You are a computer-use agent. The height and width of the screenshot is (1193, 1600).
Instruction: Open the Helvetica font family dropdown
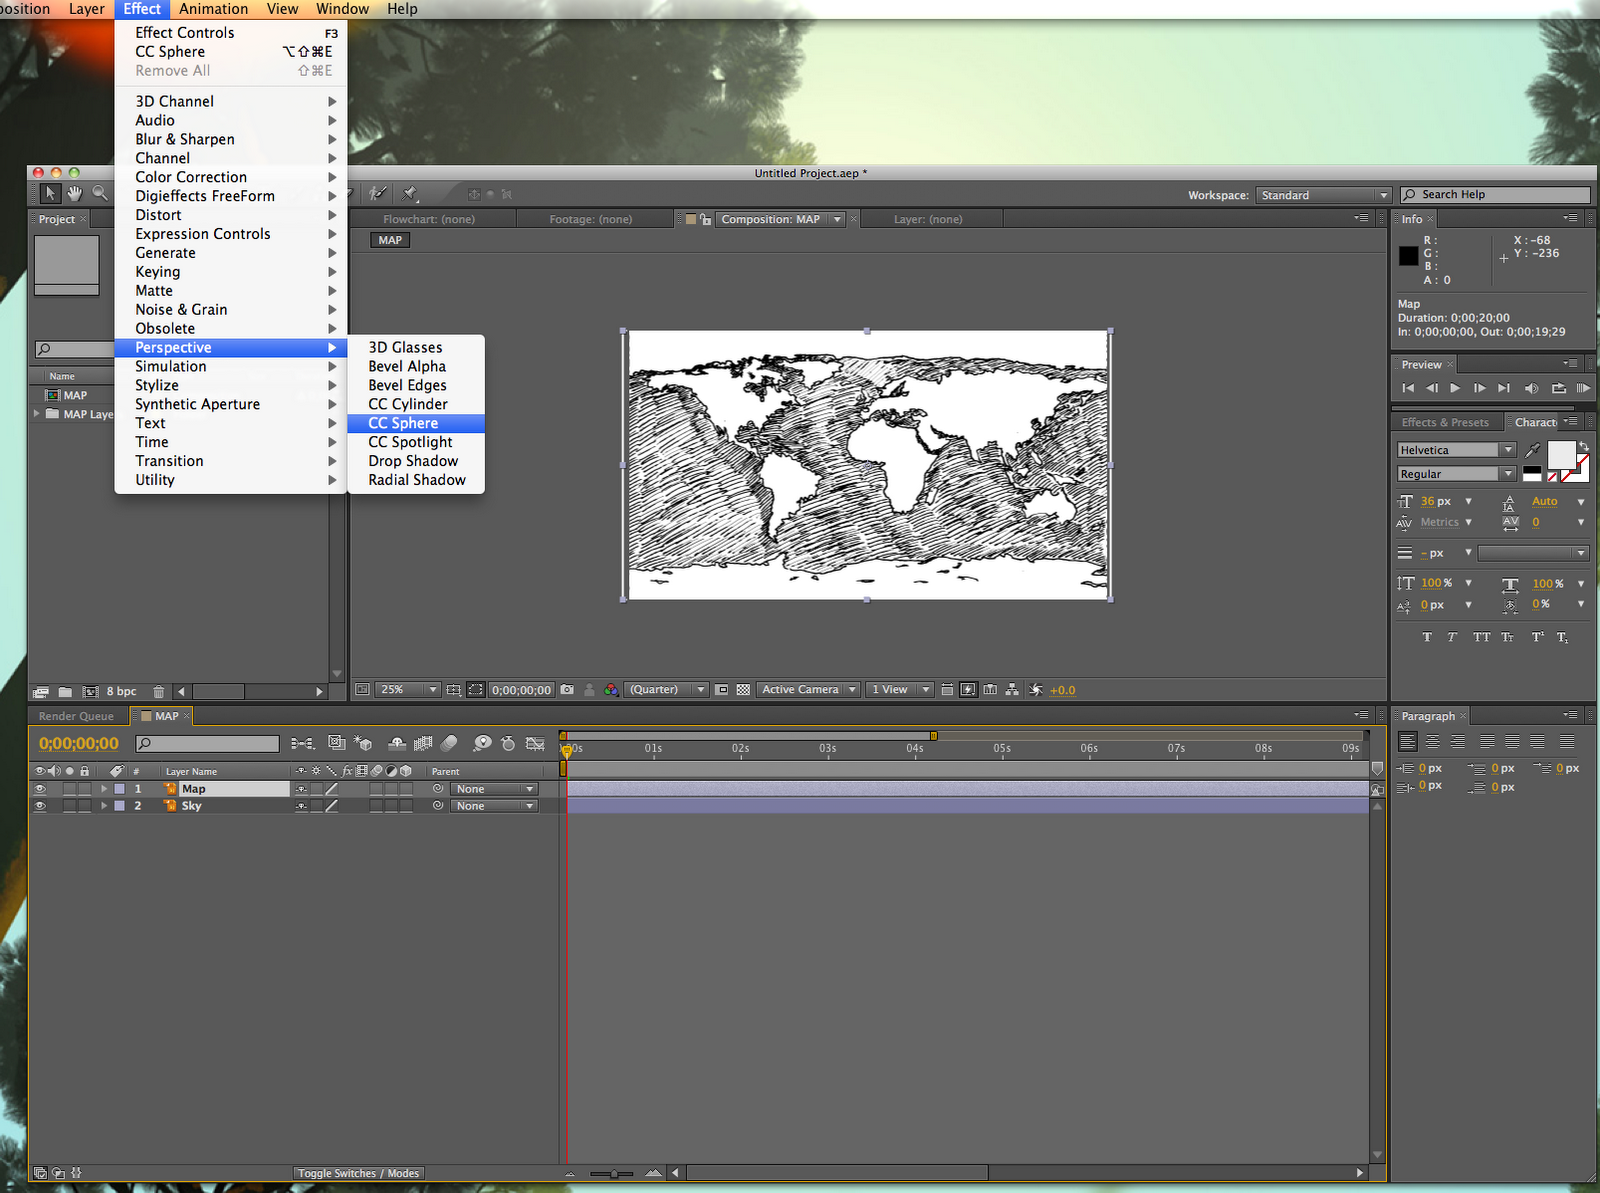[x=1457, y=450]
